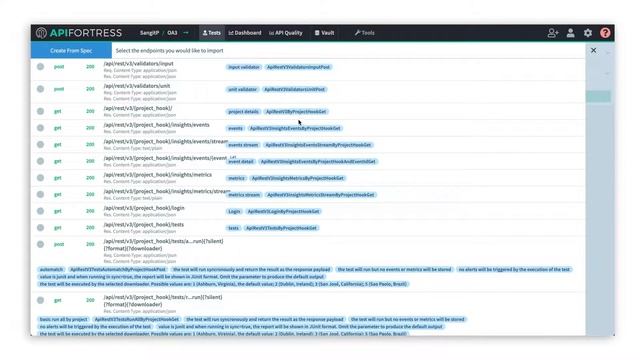Select the insights/events endpoint toggle
Image resolution: width=640 pixels, height=360 pixels.
click(x=40, y=128)
